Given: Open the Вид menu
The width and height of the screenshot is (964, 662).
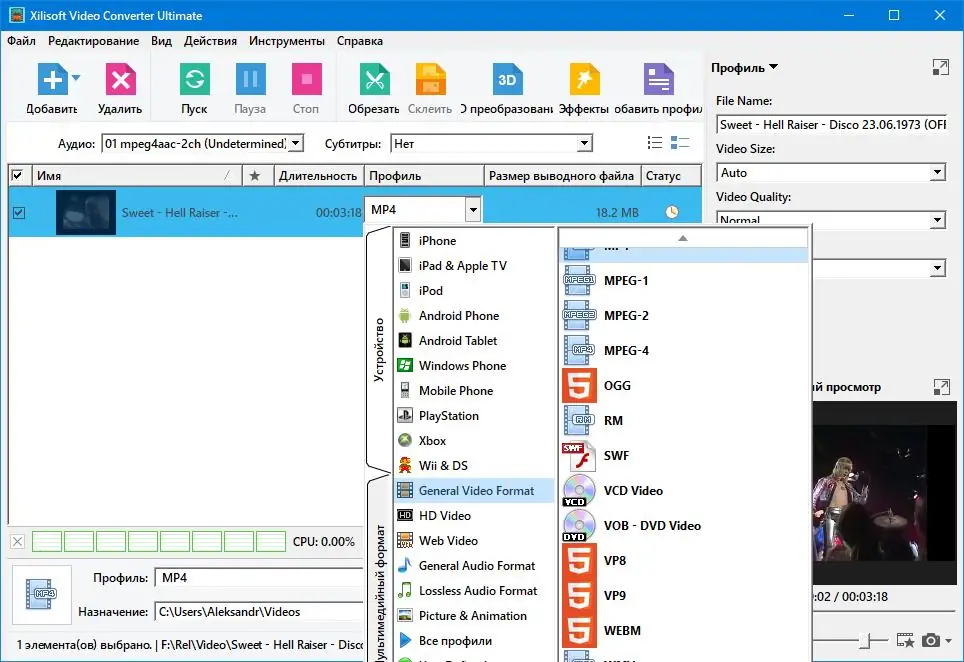Looking at the screenshot, I should pos(161,41).
